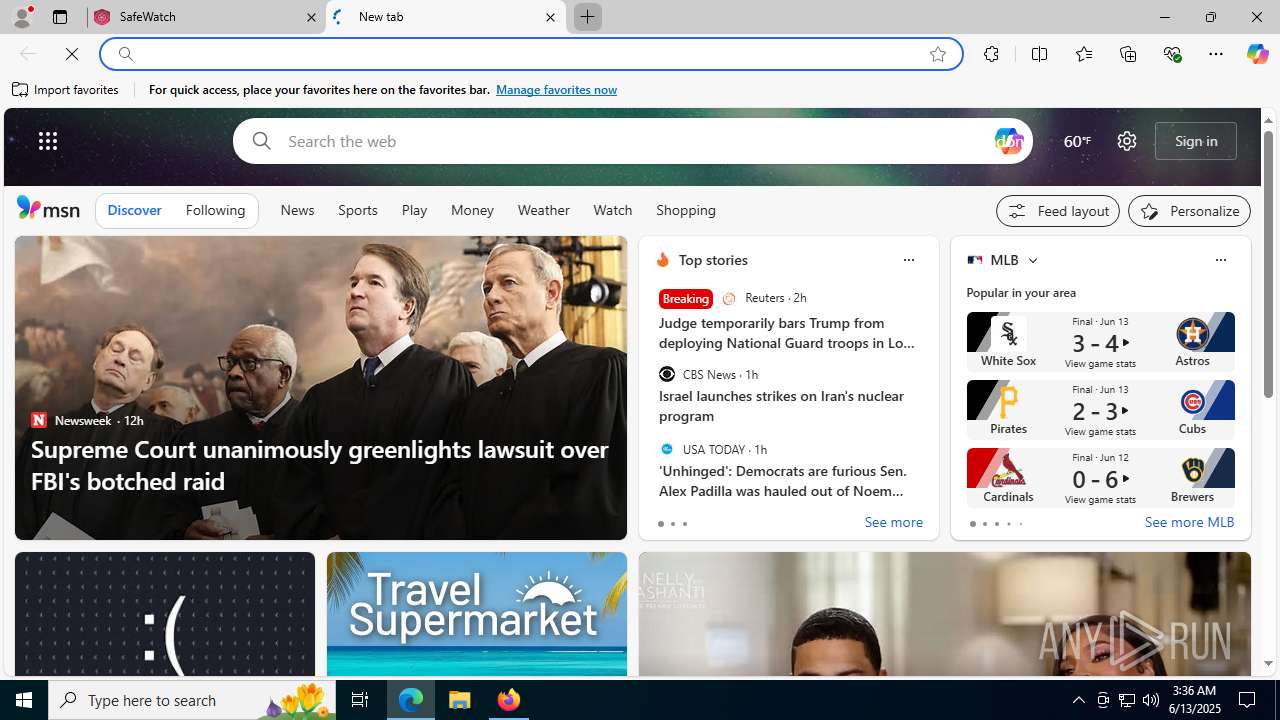Image resolution: width=1280 pixels, height=720 pixels.
Task: Open the Collections icon
Action: 1128,54
